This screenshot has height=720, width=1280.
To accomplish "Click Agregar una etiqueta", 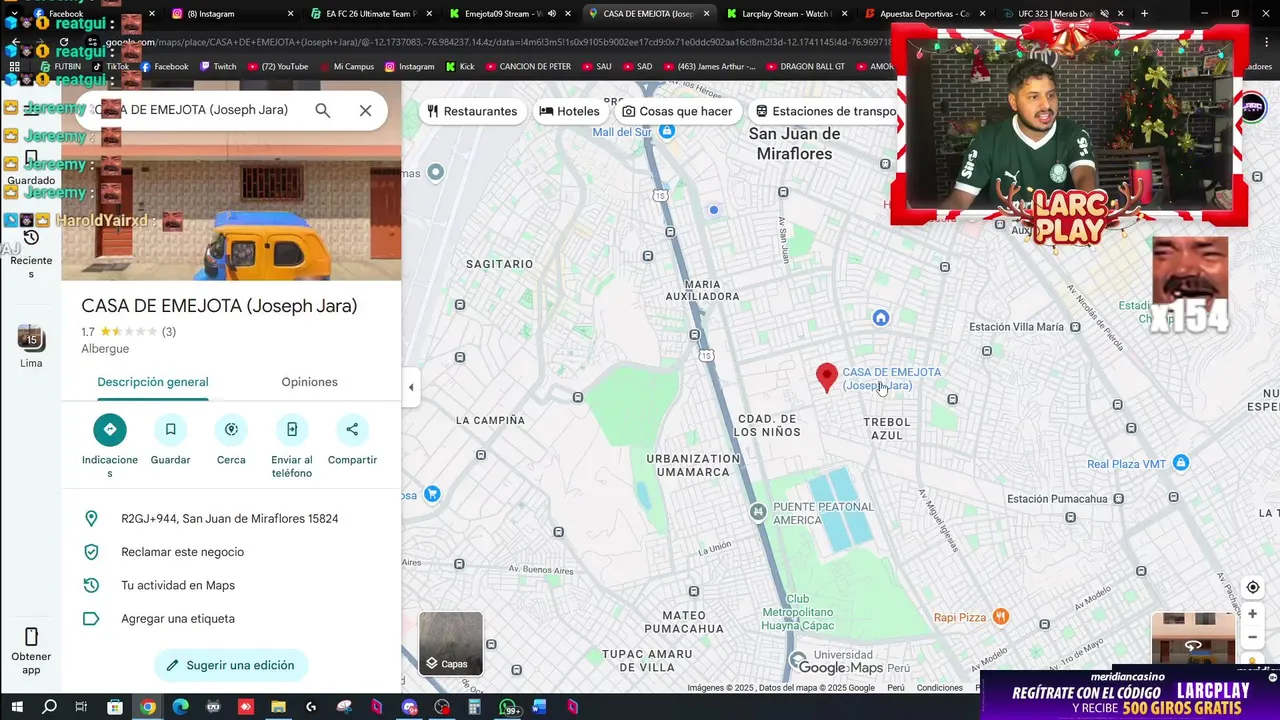I will [231, 619].
